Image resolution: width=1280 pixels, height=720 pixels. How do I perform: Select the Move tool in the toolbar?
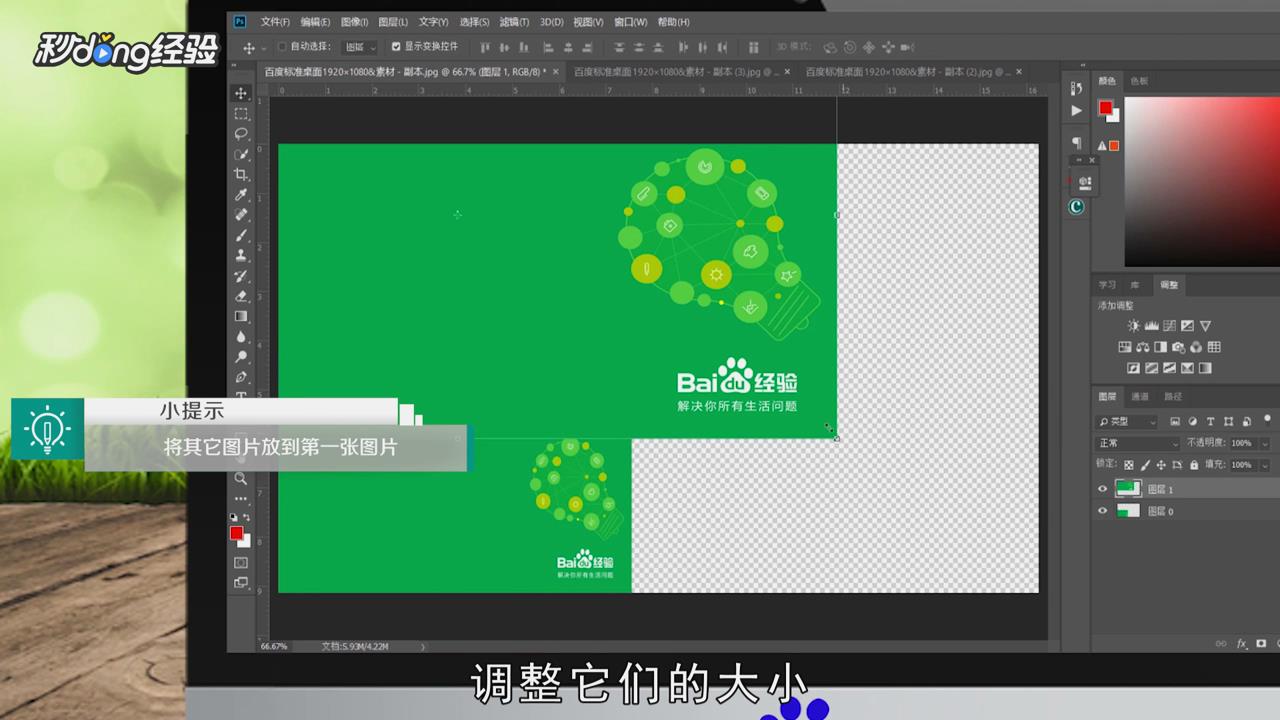click(241, 93)
